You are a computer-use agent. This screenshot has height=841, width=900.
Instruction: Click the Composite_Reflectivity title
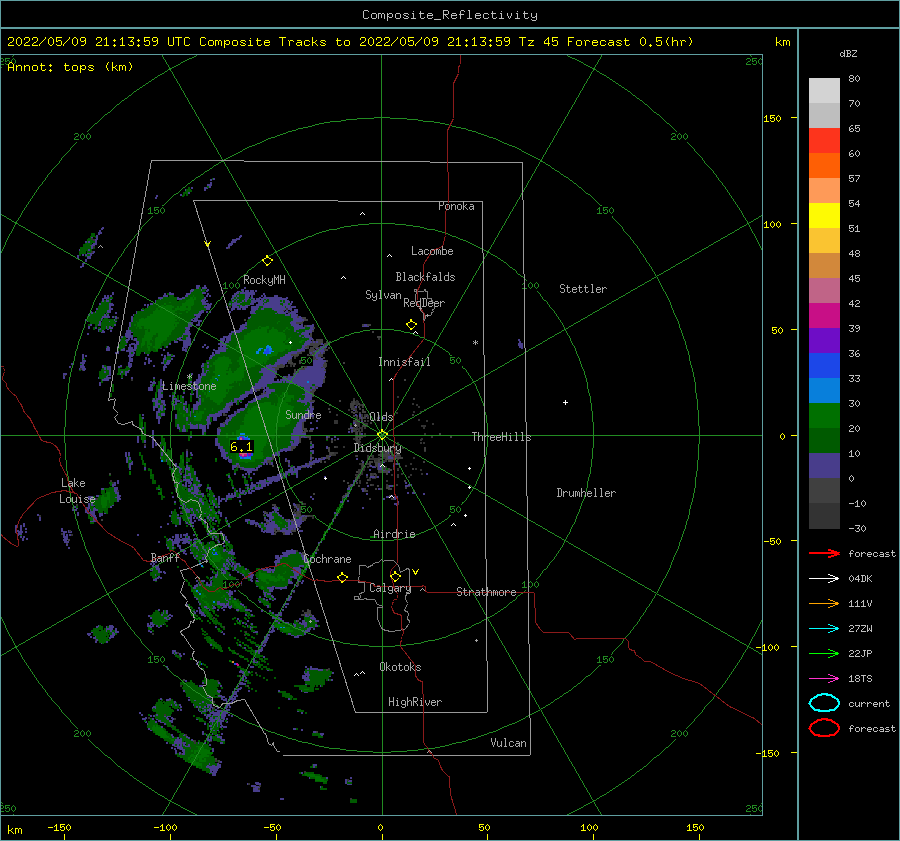[450, 15]
